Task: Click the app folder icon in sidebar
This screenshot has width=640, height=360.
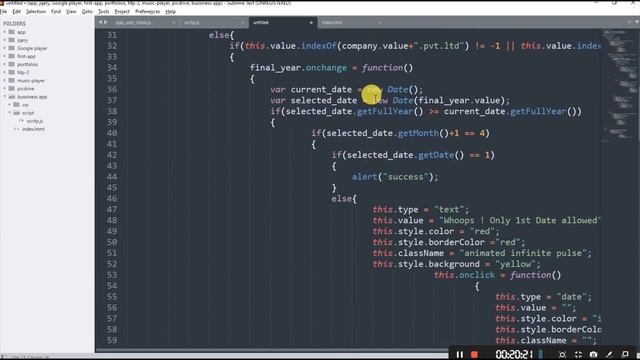Action: [x=11, y=32]
